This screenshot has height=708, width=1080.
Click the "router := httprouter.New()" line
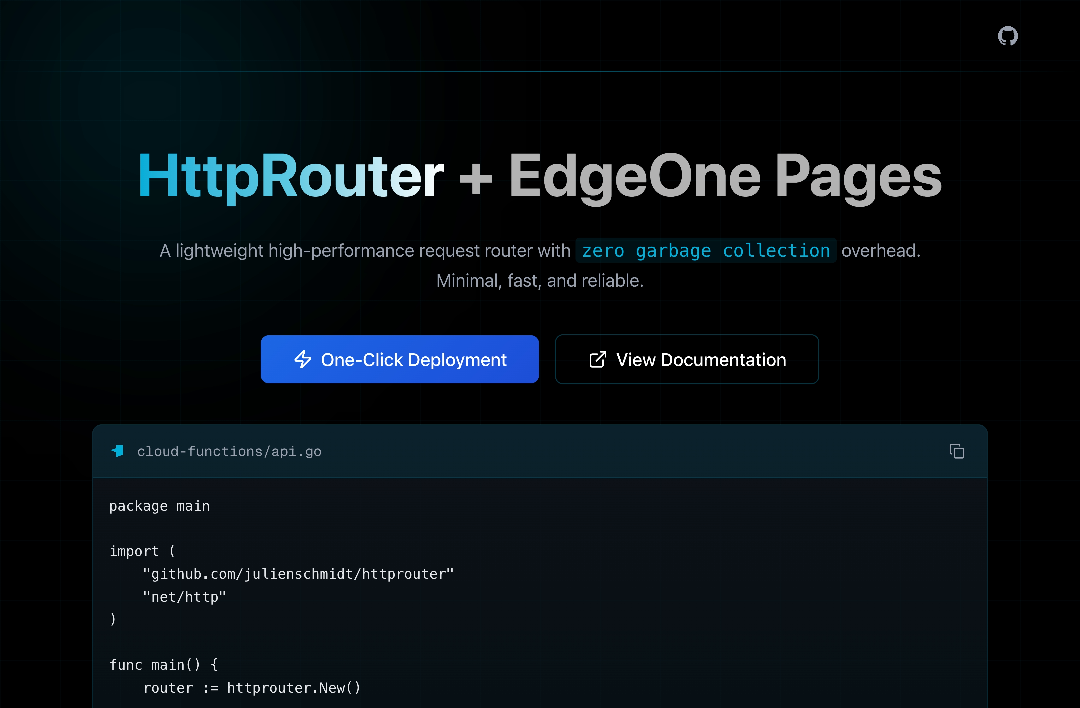point(251,688)
